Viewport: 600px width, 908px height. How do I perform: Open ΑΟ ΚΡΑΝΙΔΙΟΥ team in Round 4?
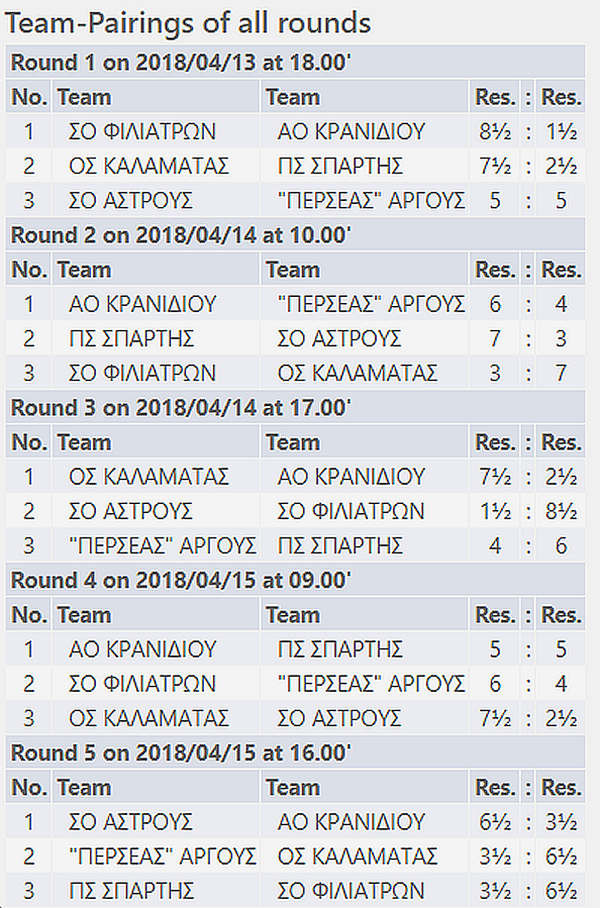142,649
